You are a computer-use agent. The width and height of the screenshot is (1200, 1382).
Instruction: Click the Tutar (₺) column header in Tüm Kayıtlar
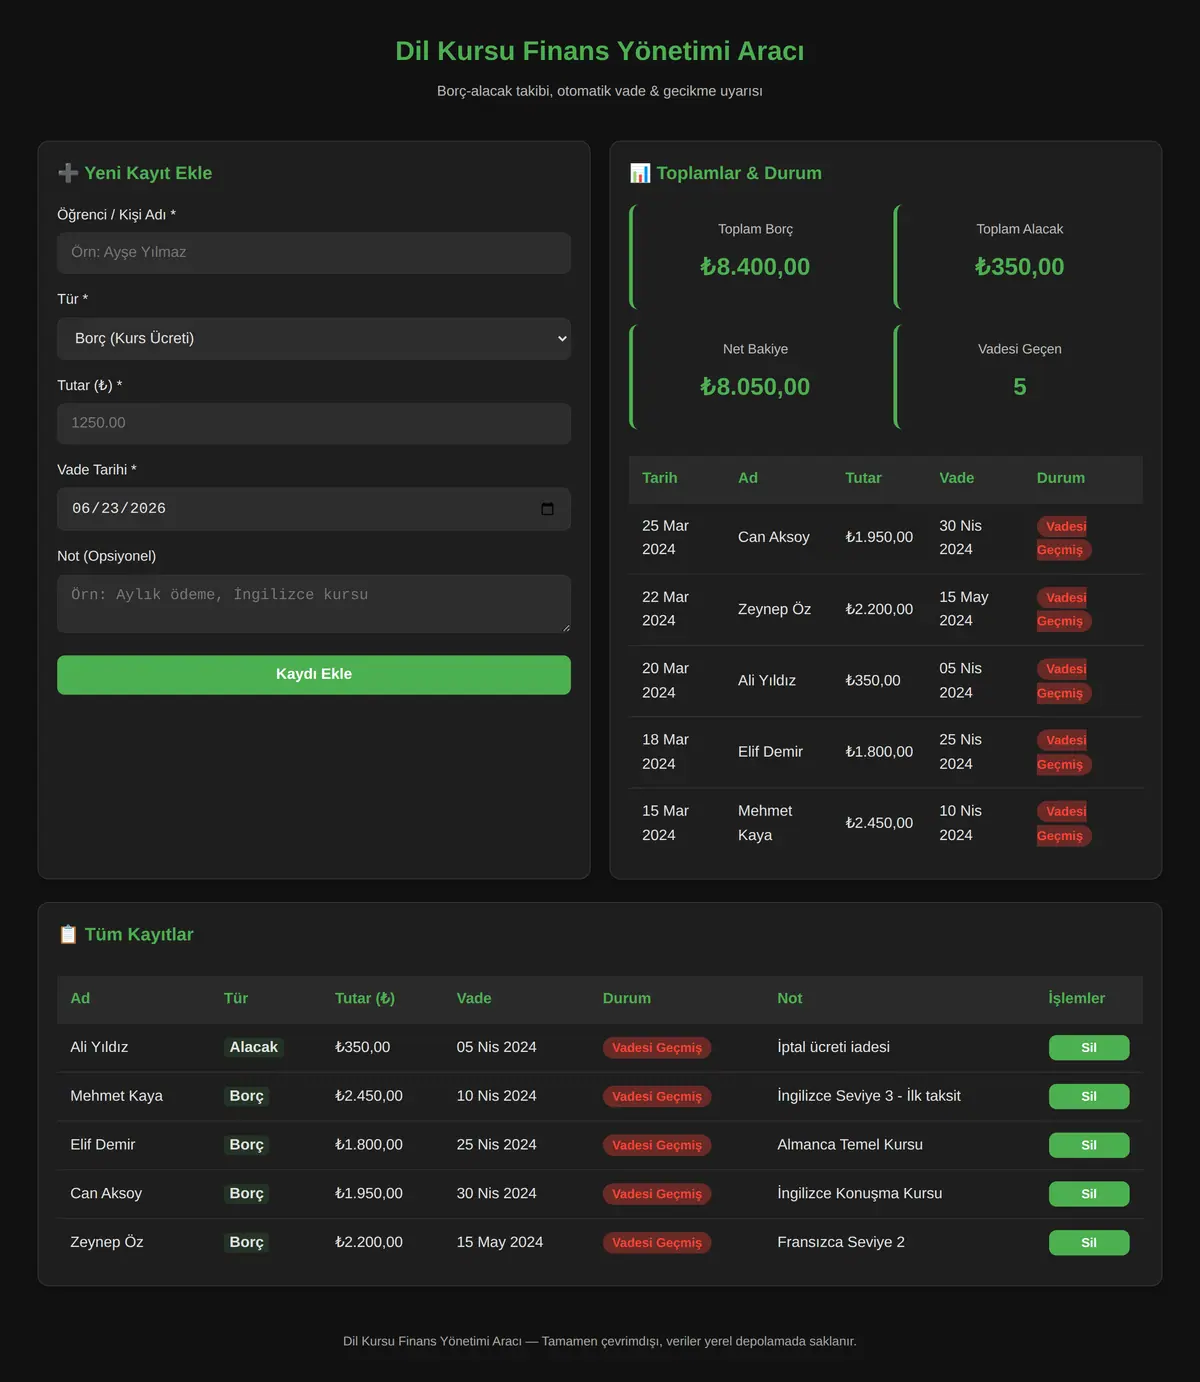click(365, 998)
